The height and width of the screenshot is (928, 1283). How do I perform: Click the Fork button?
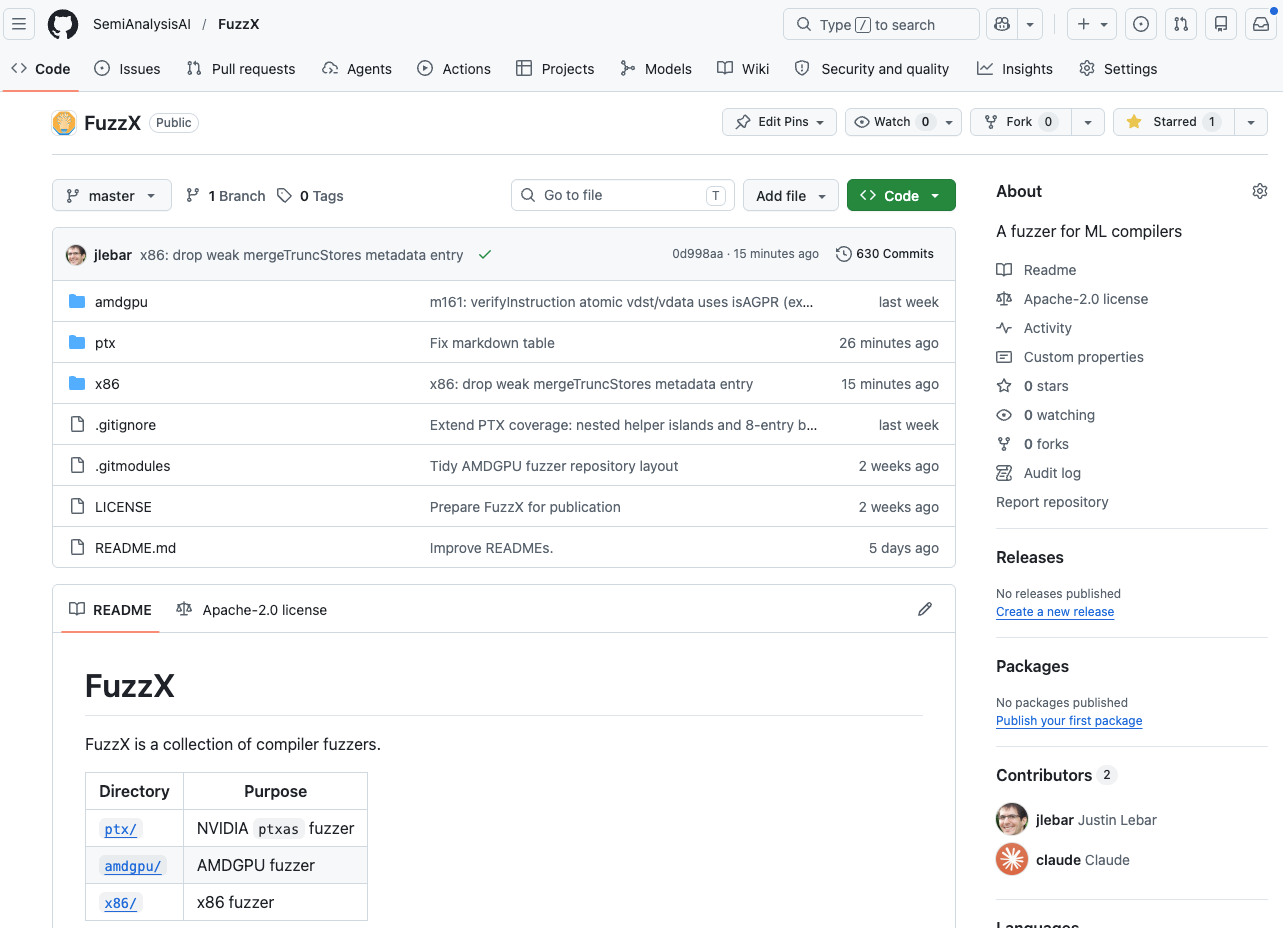[1021, 122]
